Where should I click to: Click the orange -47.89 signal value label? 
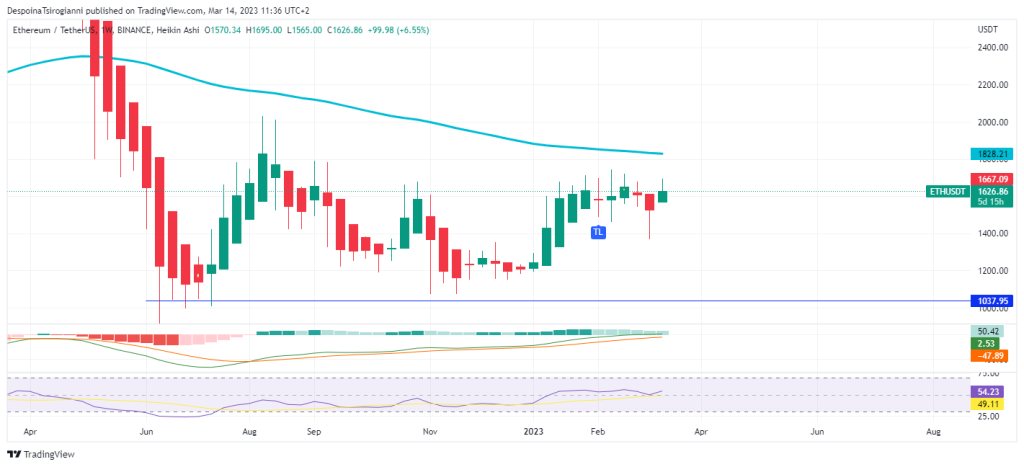pos(990,355)
